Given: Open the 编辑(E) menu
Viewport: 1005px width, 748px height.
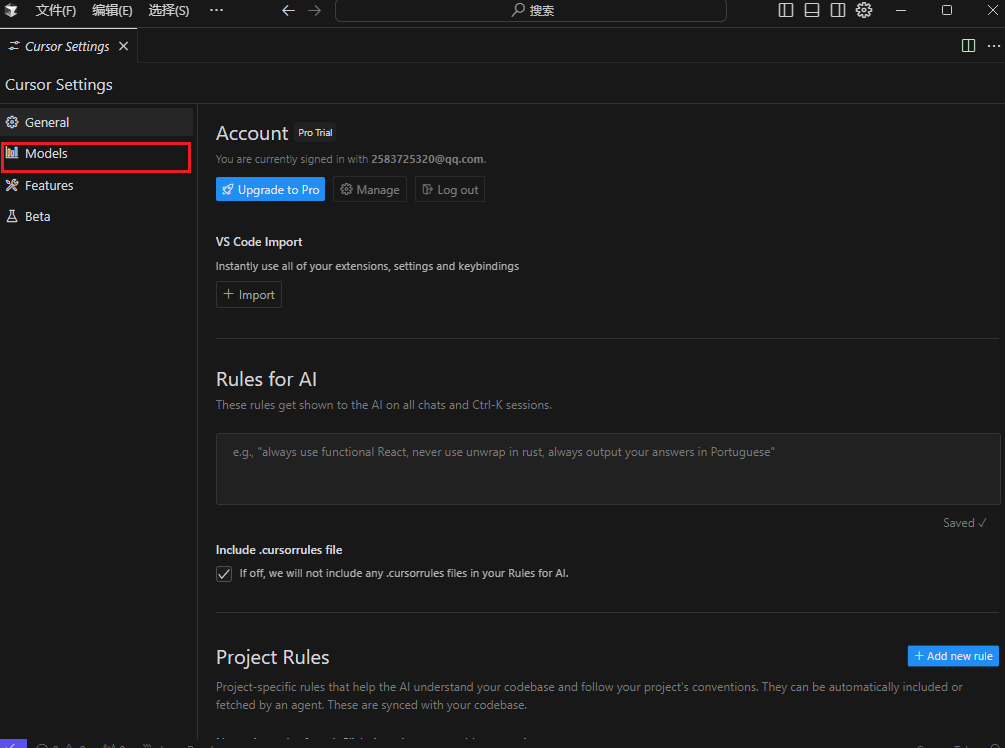Looking at the screenshot, I should [112, 10].
